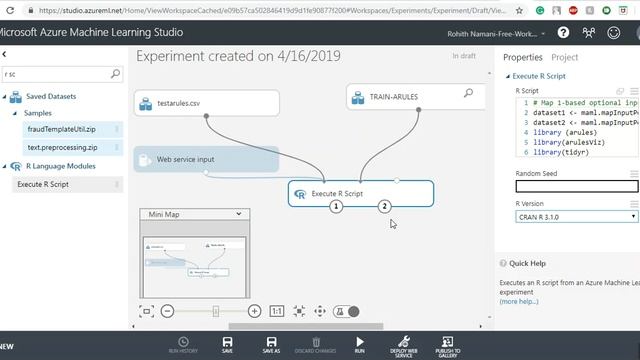
Task: Click the first browser extension icon
Action: point(540,11)
